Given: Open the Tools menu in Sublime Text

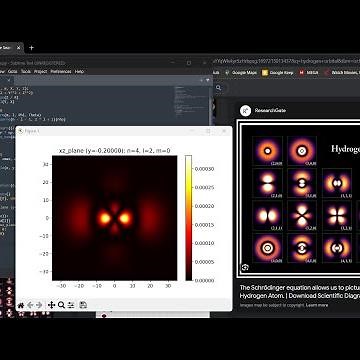Looking at the screenshot, I should [x=26, y=71].
